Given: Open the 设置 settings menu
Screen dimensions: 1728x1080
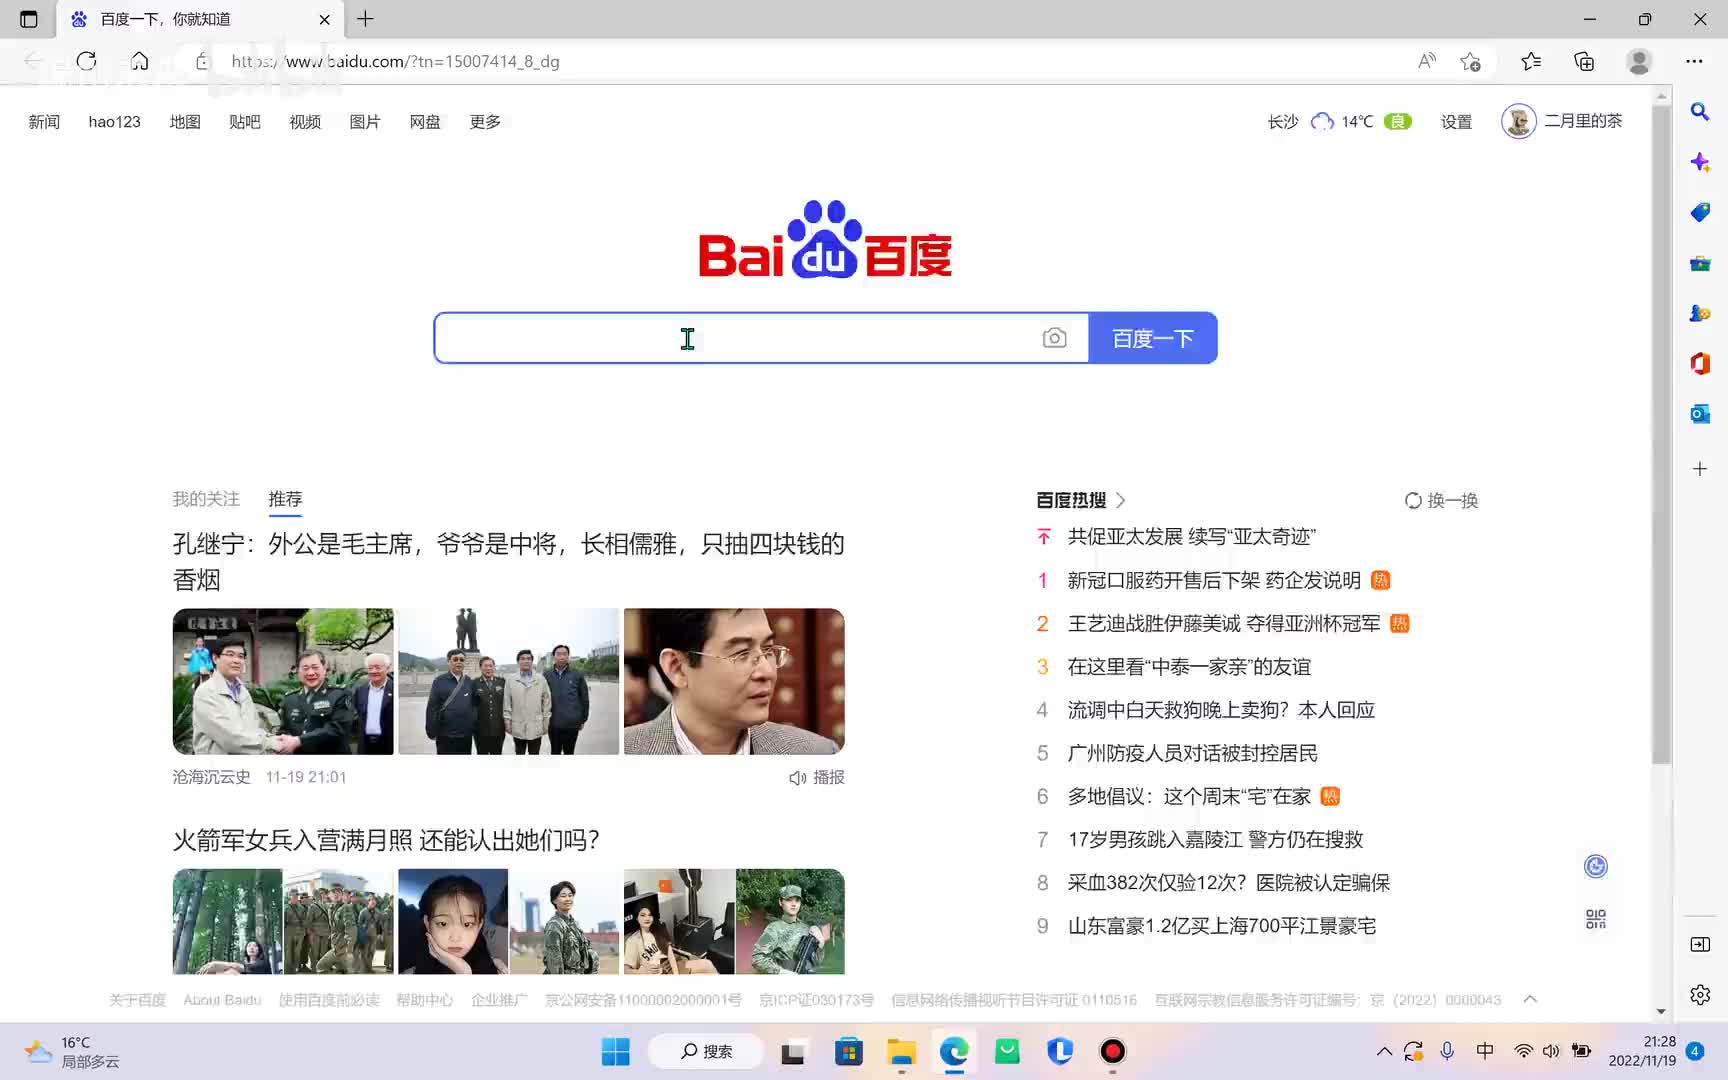Looking at the screenshot, I should click(x=1456, y=122).
